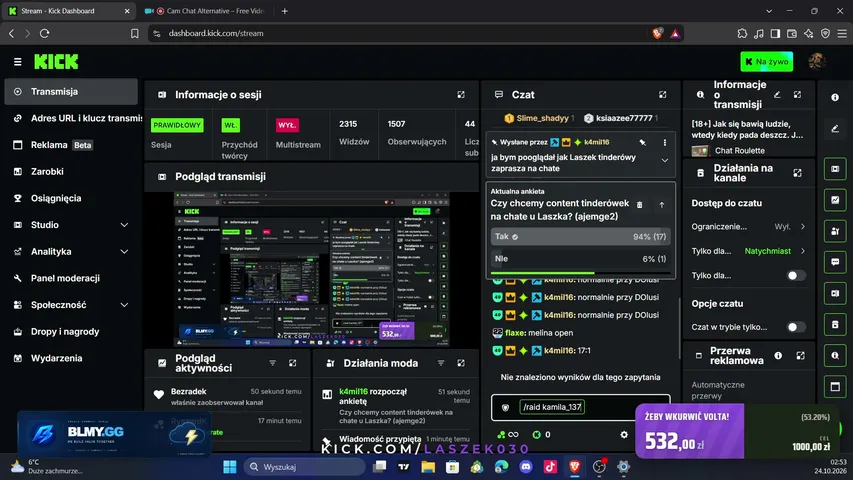Screen dimensions: 853x480
Task: Click the Na żywo button
Action: [767, 61]
